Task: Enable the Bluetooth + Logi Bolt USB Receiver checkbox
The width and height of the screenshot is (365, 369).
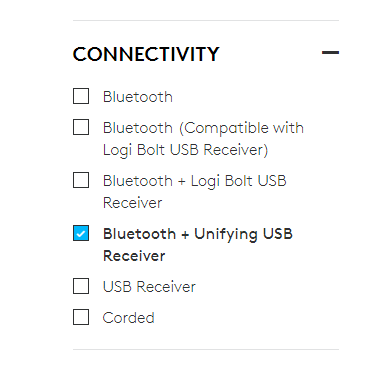Action: click(81, 180)
